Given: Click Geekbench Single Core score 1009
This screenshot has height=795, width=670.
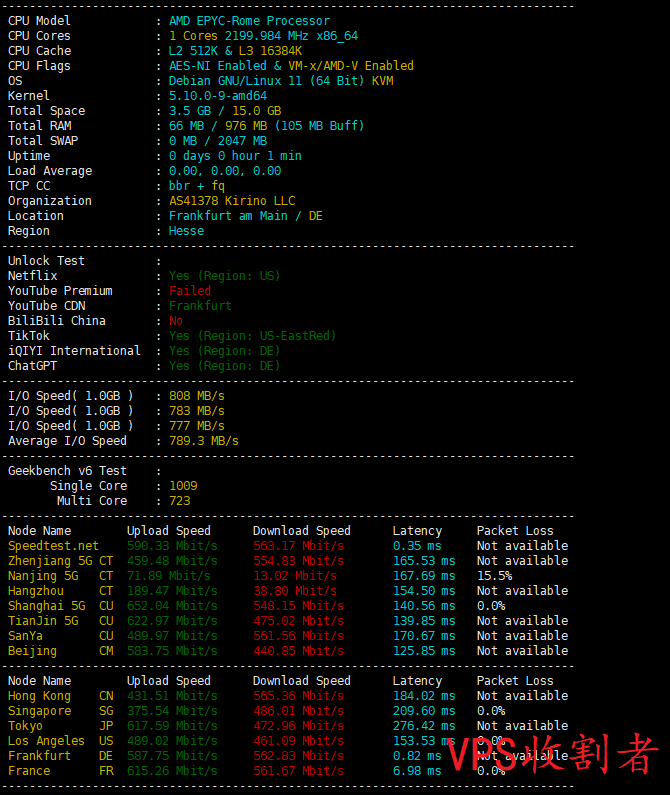Looking at the screenshot, I should point(183,486).
